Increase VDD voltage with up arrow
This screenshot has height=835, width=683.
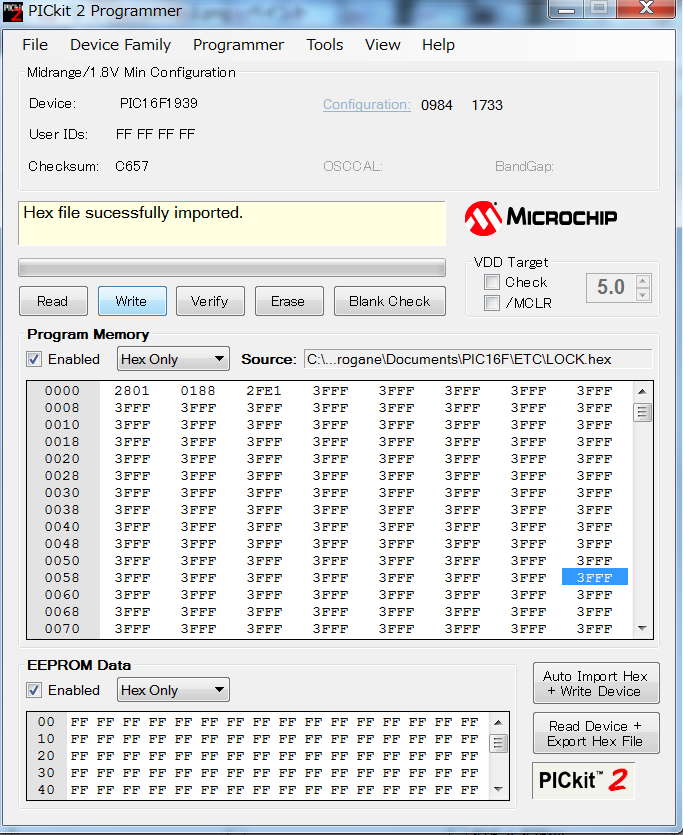click(643, 281)
